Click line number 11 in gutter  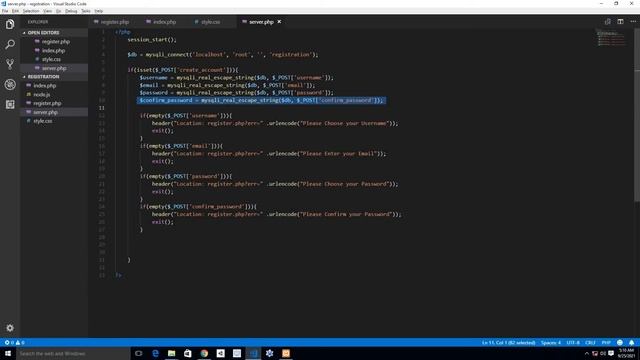click(102, 108)
